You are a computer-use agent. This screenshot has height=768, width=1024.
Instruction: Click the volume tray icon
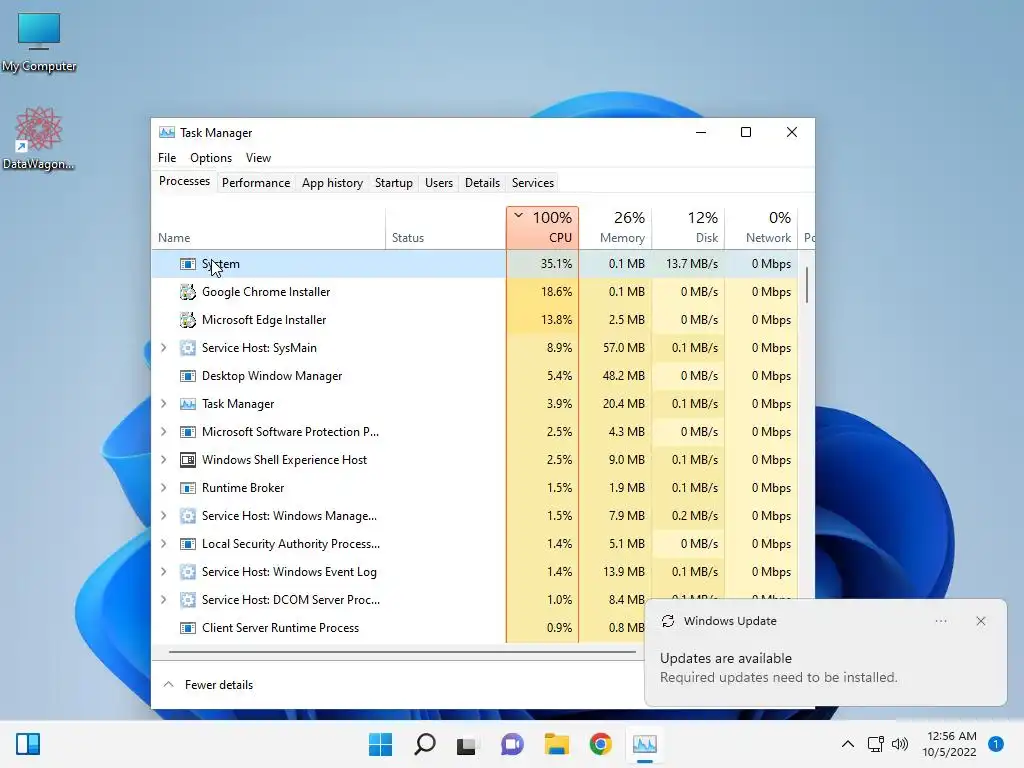[900, 744]
